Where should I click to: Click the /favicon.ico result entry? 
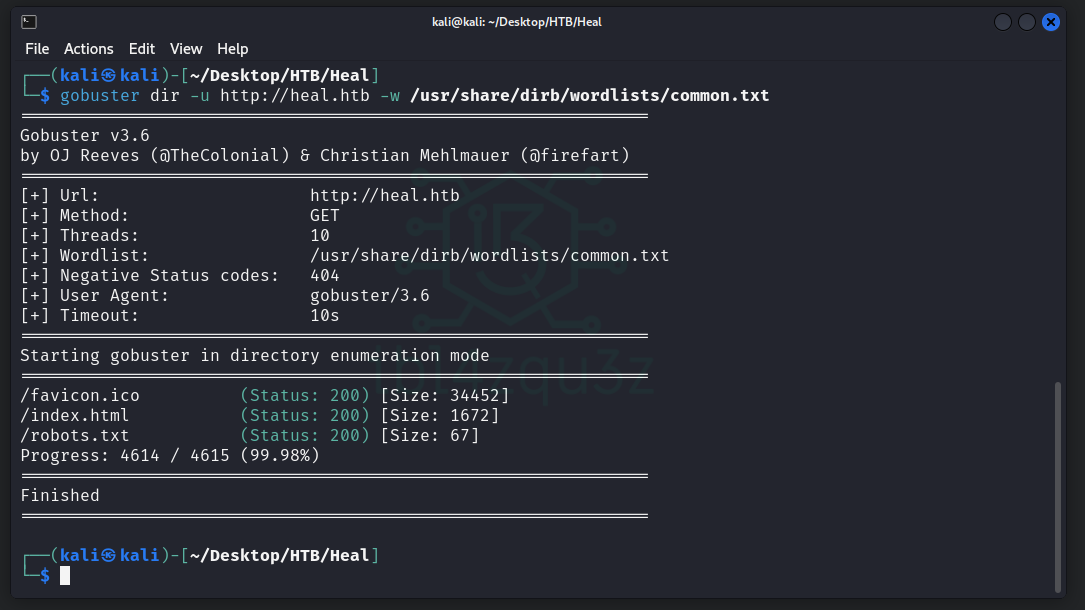(80, 396)
